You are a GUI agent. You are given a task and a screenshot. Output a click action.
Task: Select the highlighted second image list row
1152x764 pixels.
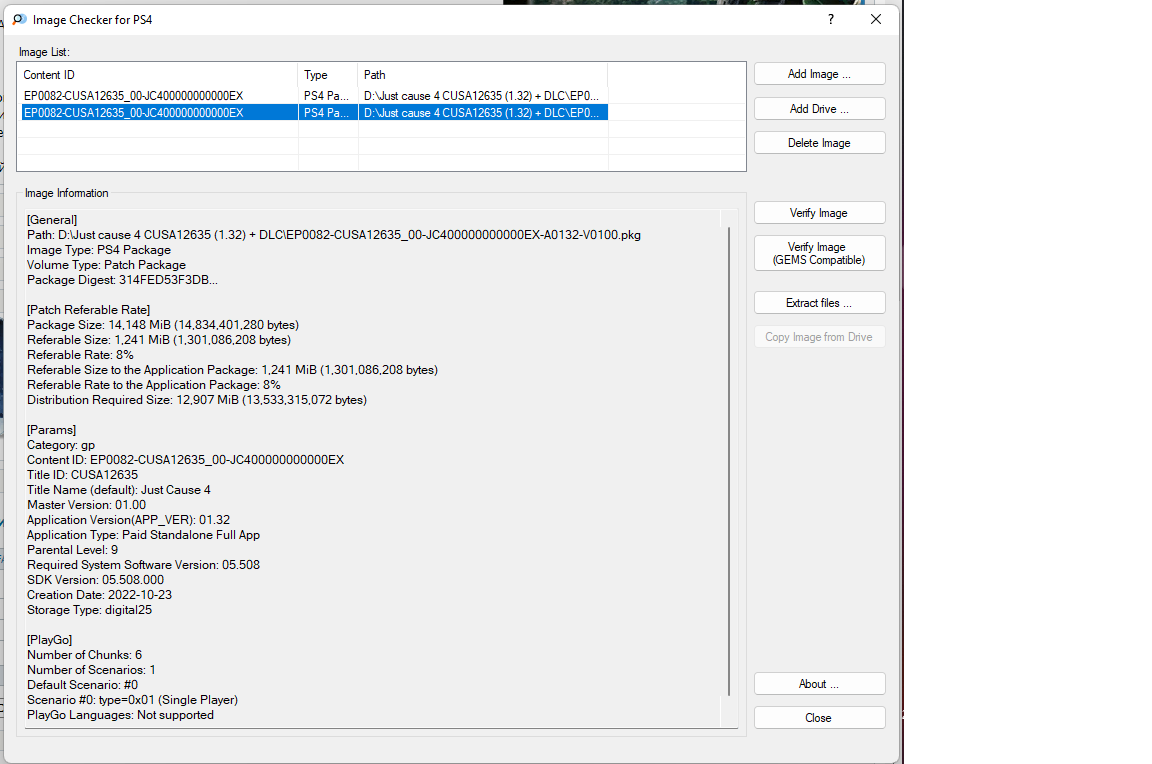click(314, 112)
